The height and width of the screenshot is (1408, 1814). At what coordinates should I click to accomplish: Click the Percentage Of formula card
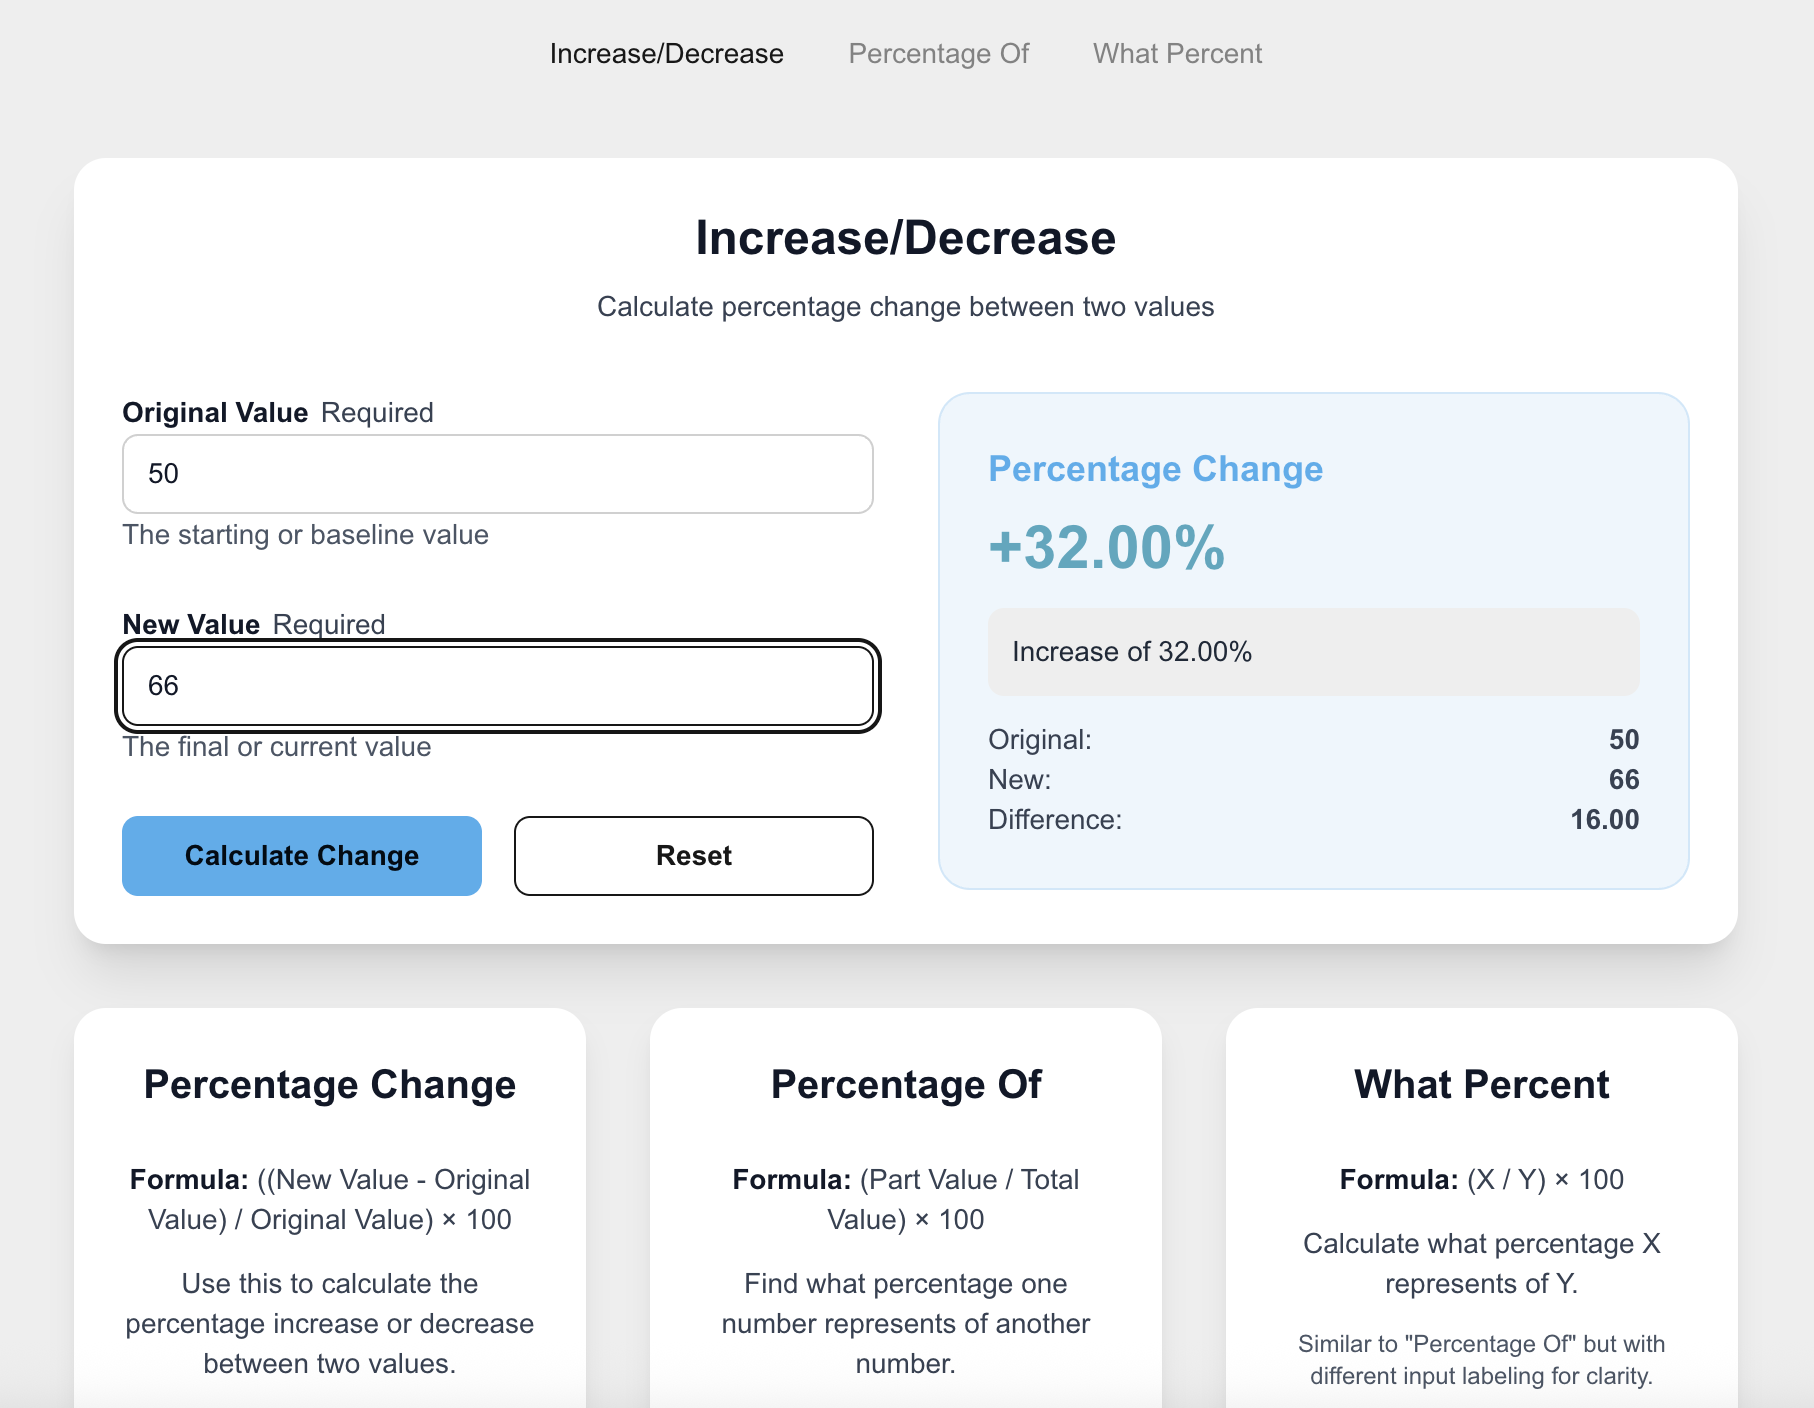[x=905, y=1200]
